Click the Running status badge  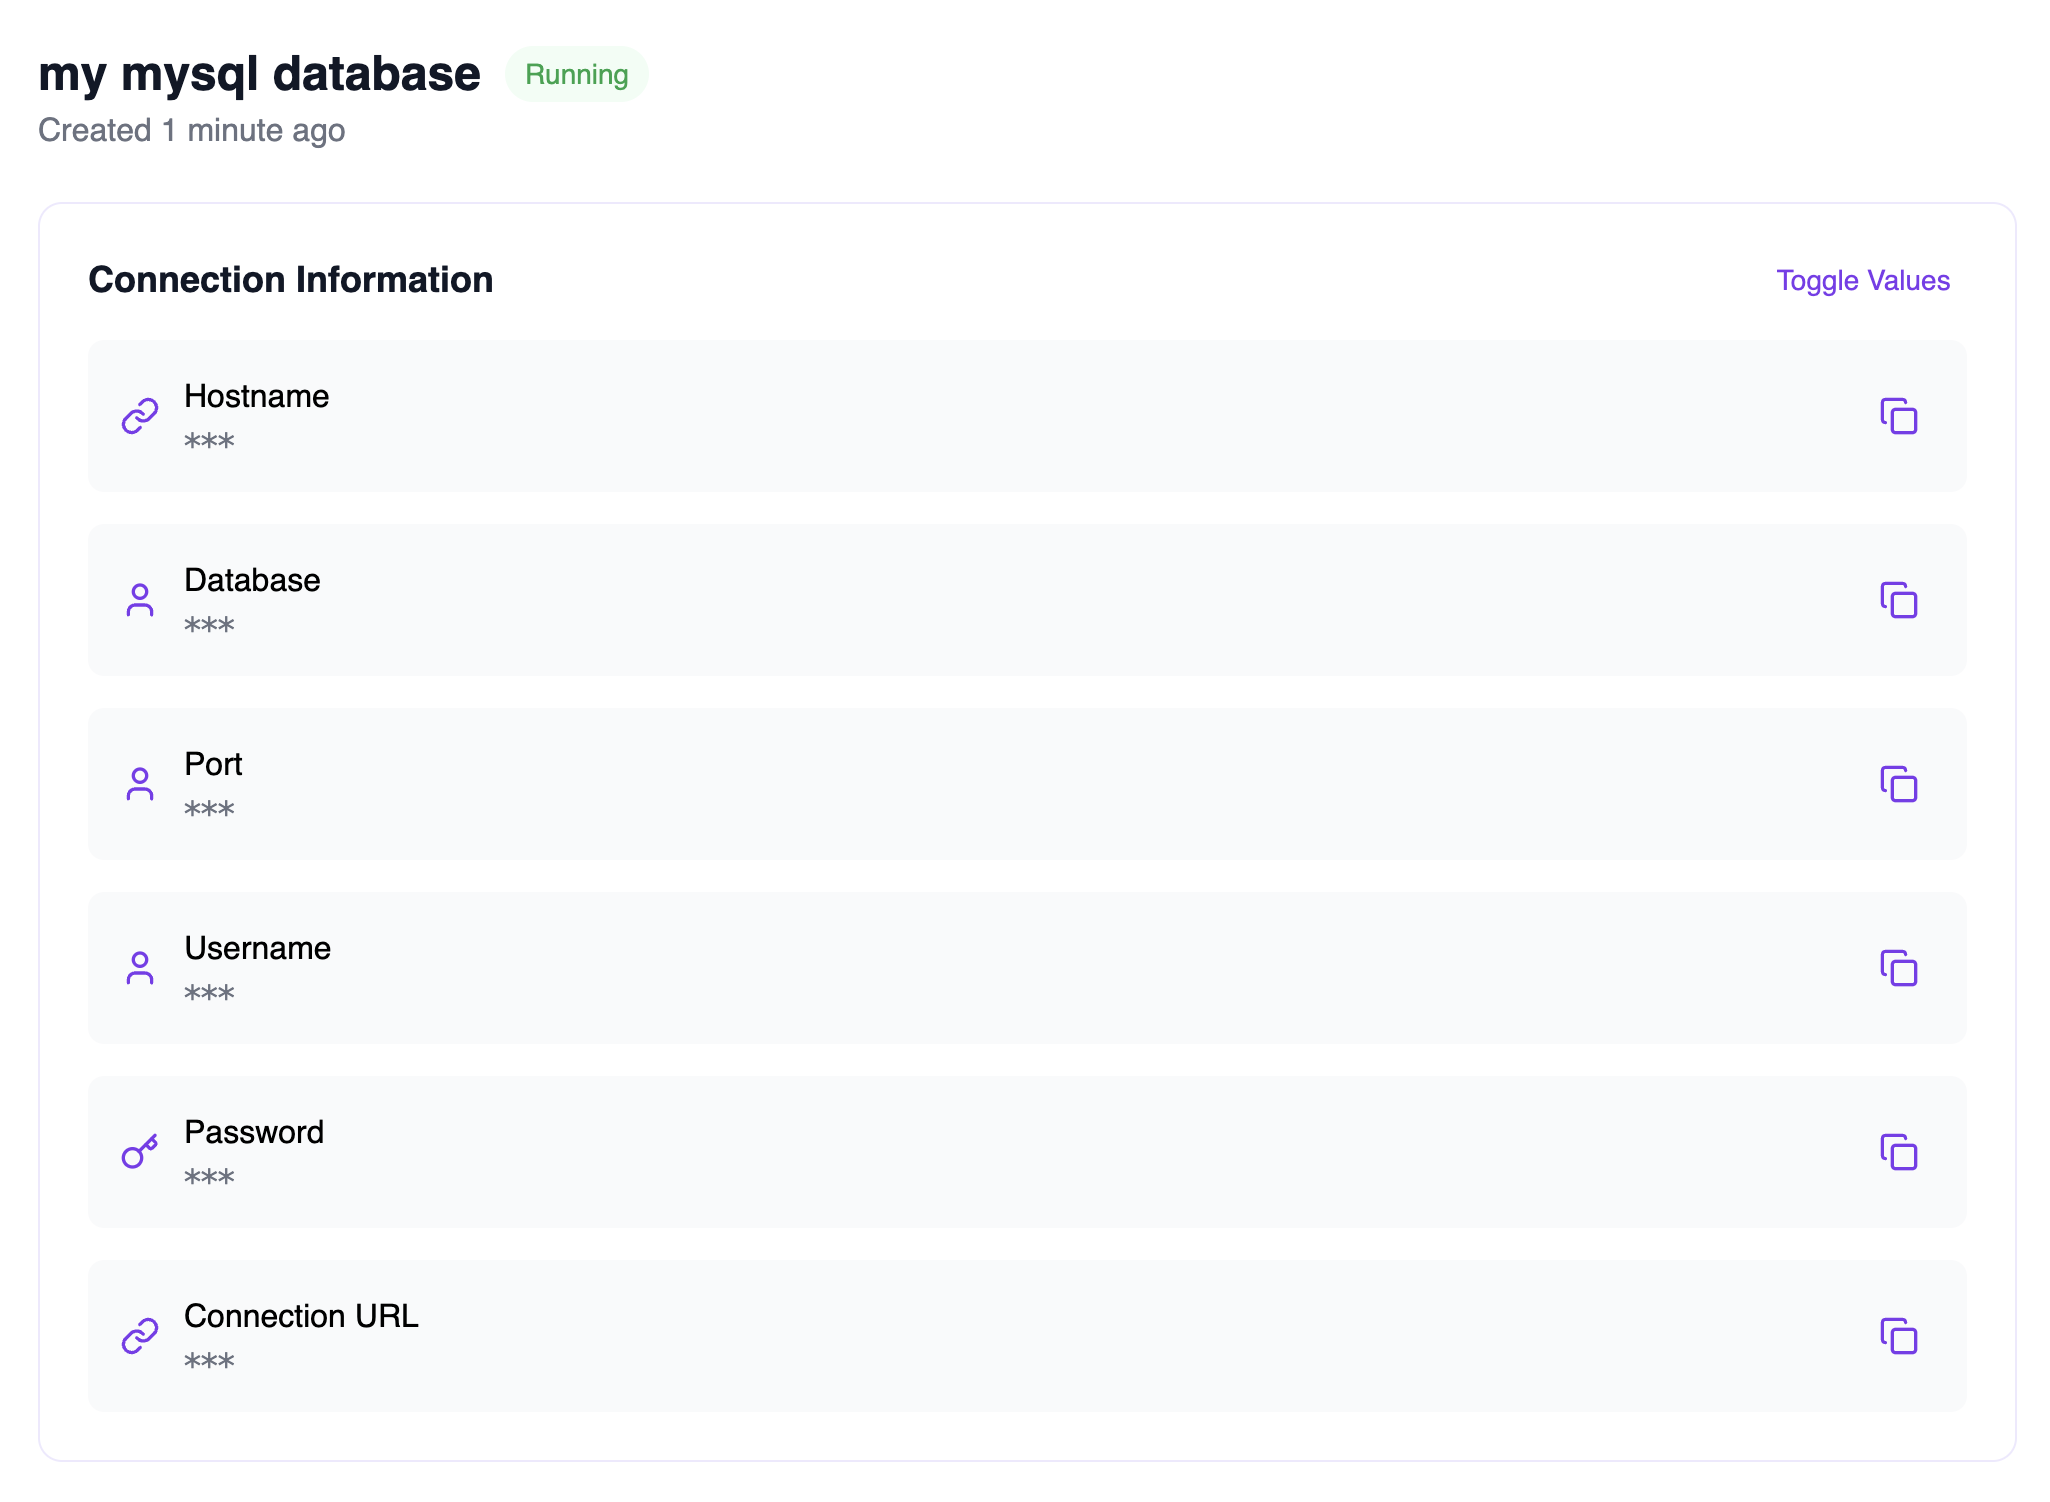(x=576, y=75)
